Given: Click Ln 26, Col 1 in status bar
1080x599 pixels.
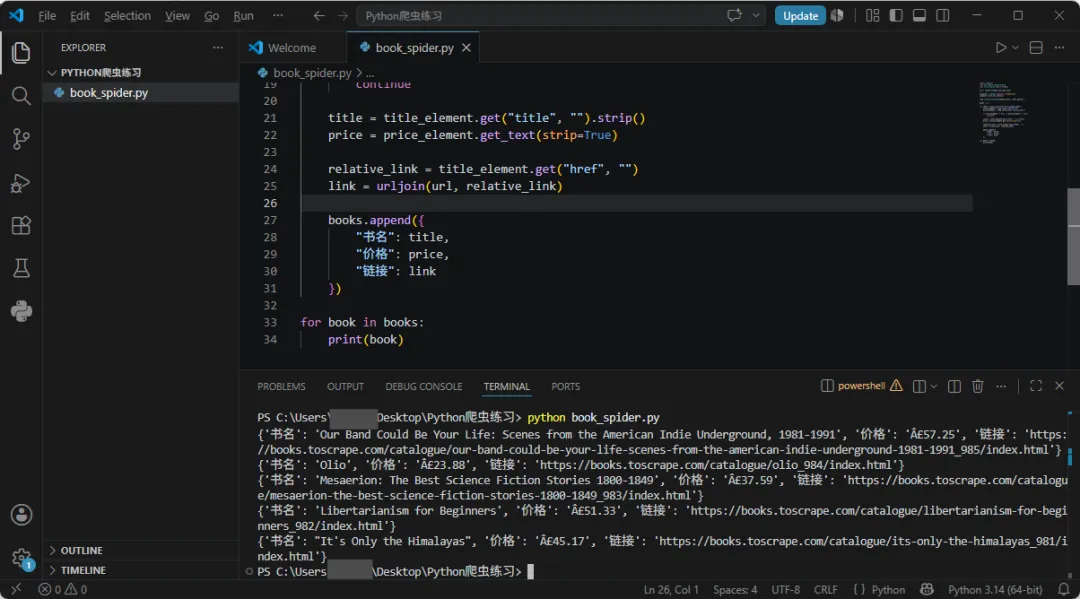Looking at the screenshot, I should click(x=671, y=589).
